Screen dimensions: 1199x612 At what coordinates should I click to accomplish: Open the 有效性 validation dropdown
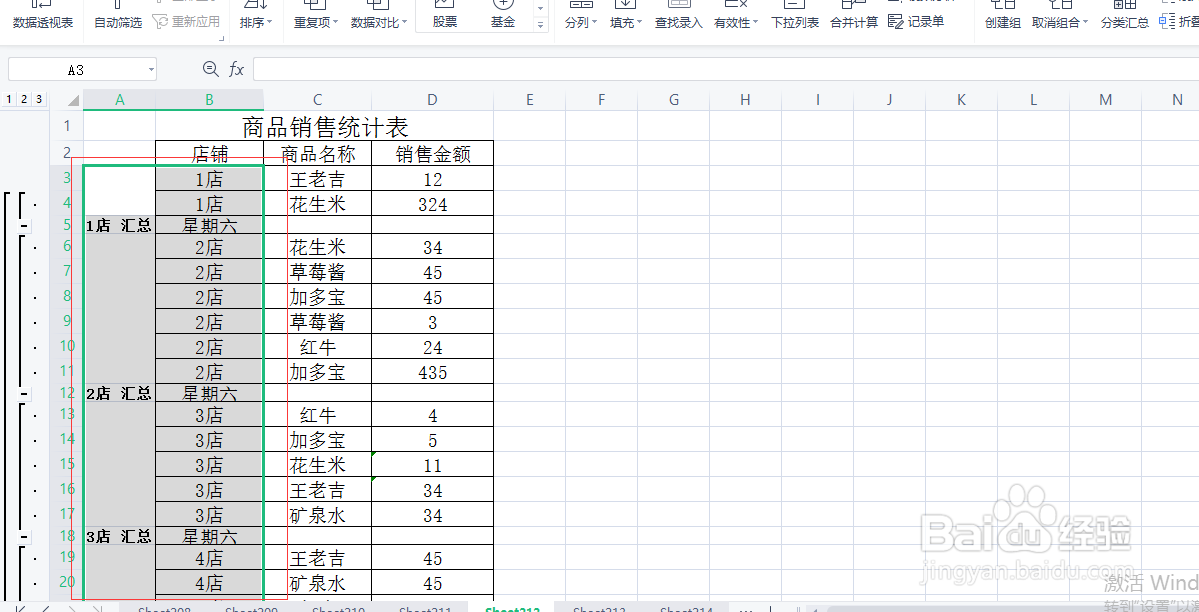tap(736, 17)
